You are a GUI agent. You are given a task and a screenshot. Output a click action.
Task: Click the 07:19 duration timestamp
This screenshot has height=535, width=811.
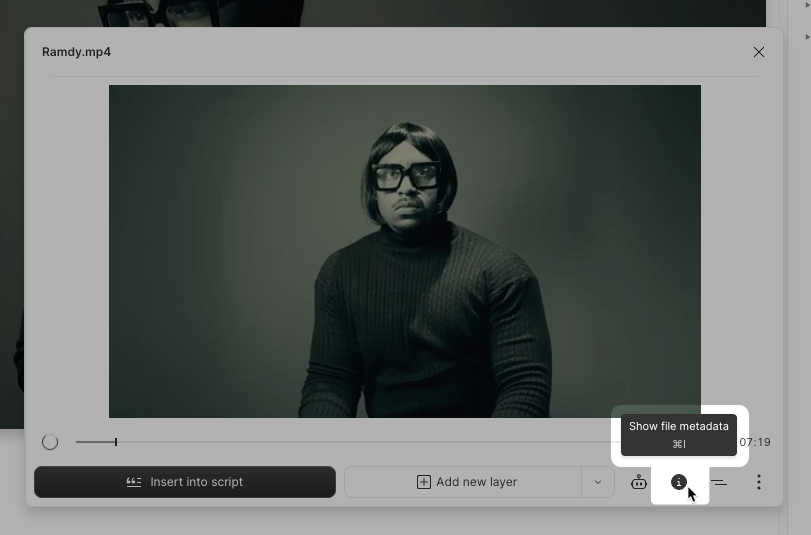coord(755,442)
